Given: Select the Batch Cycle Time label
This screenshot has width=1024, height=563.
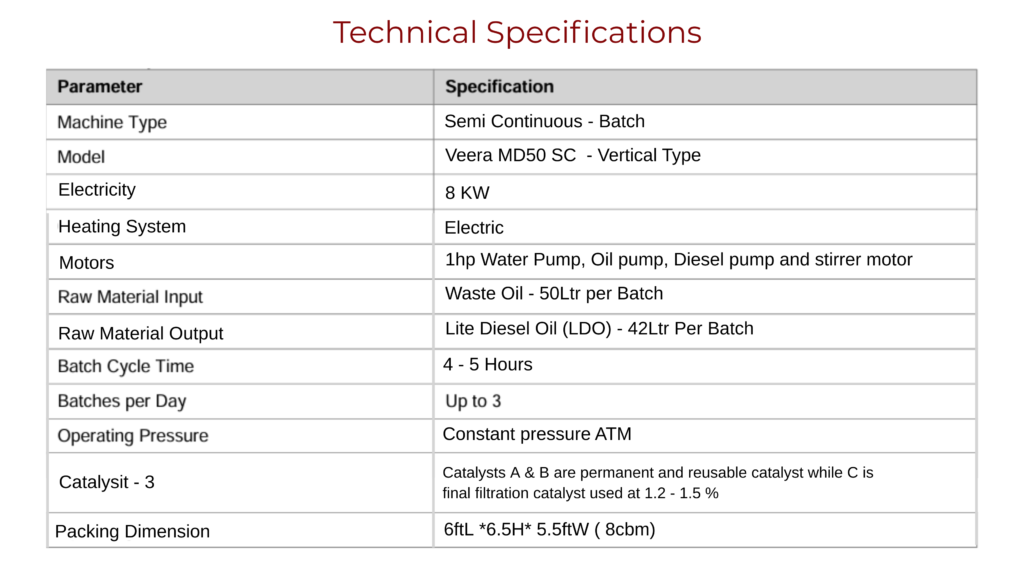Looking at the screenshot, I should 126,367.
